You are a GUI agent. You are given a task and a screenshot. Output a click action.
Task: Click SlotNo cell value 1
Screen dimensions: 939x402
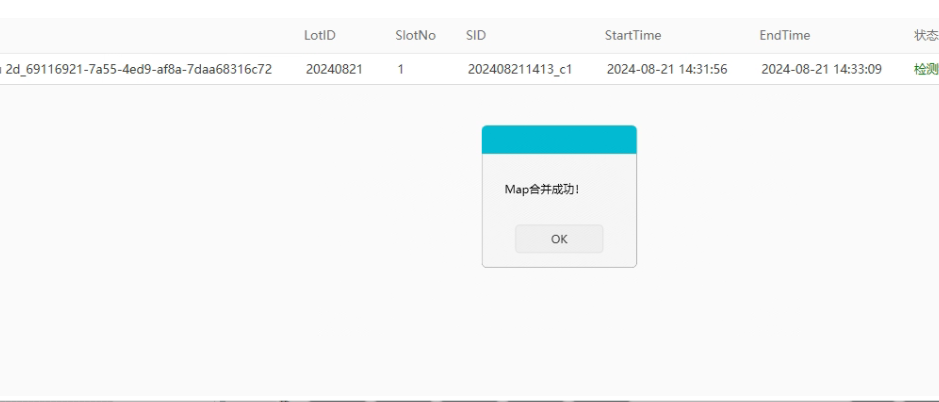coord(401,69)
